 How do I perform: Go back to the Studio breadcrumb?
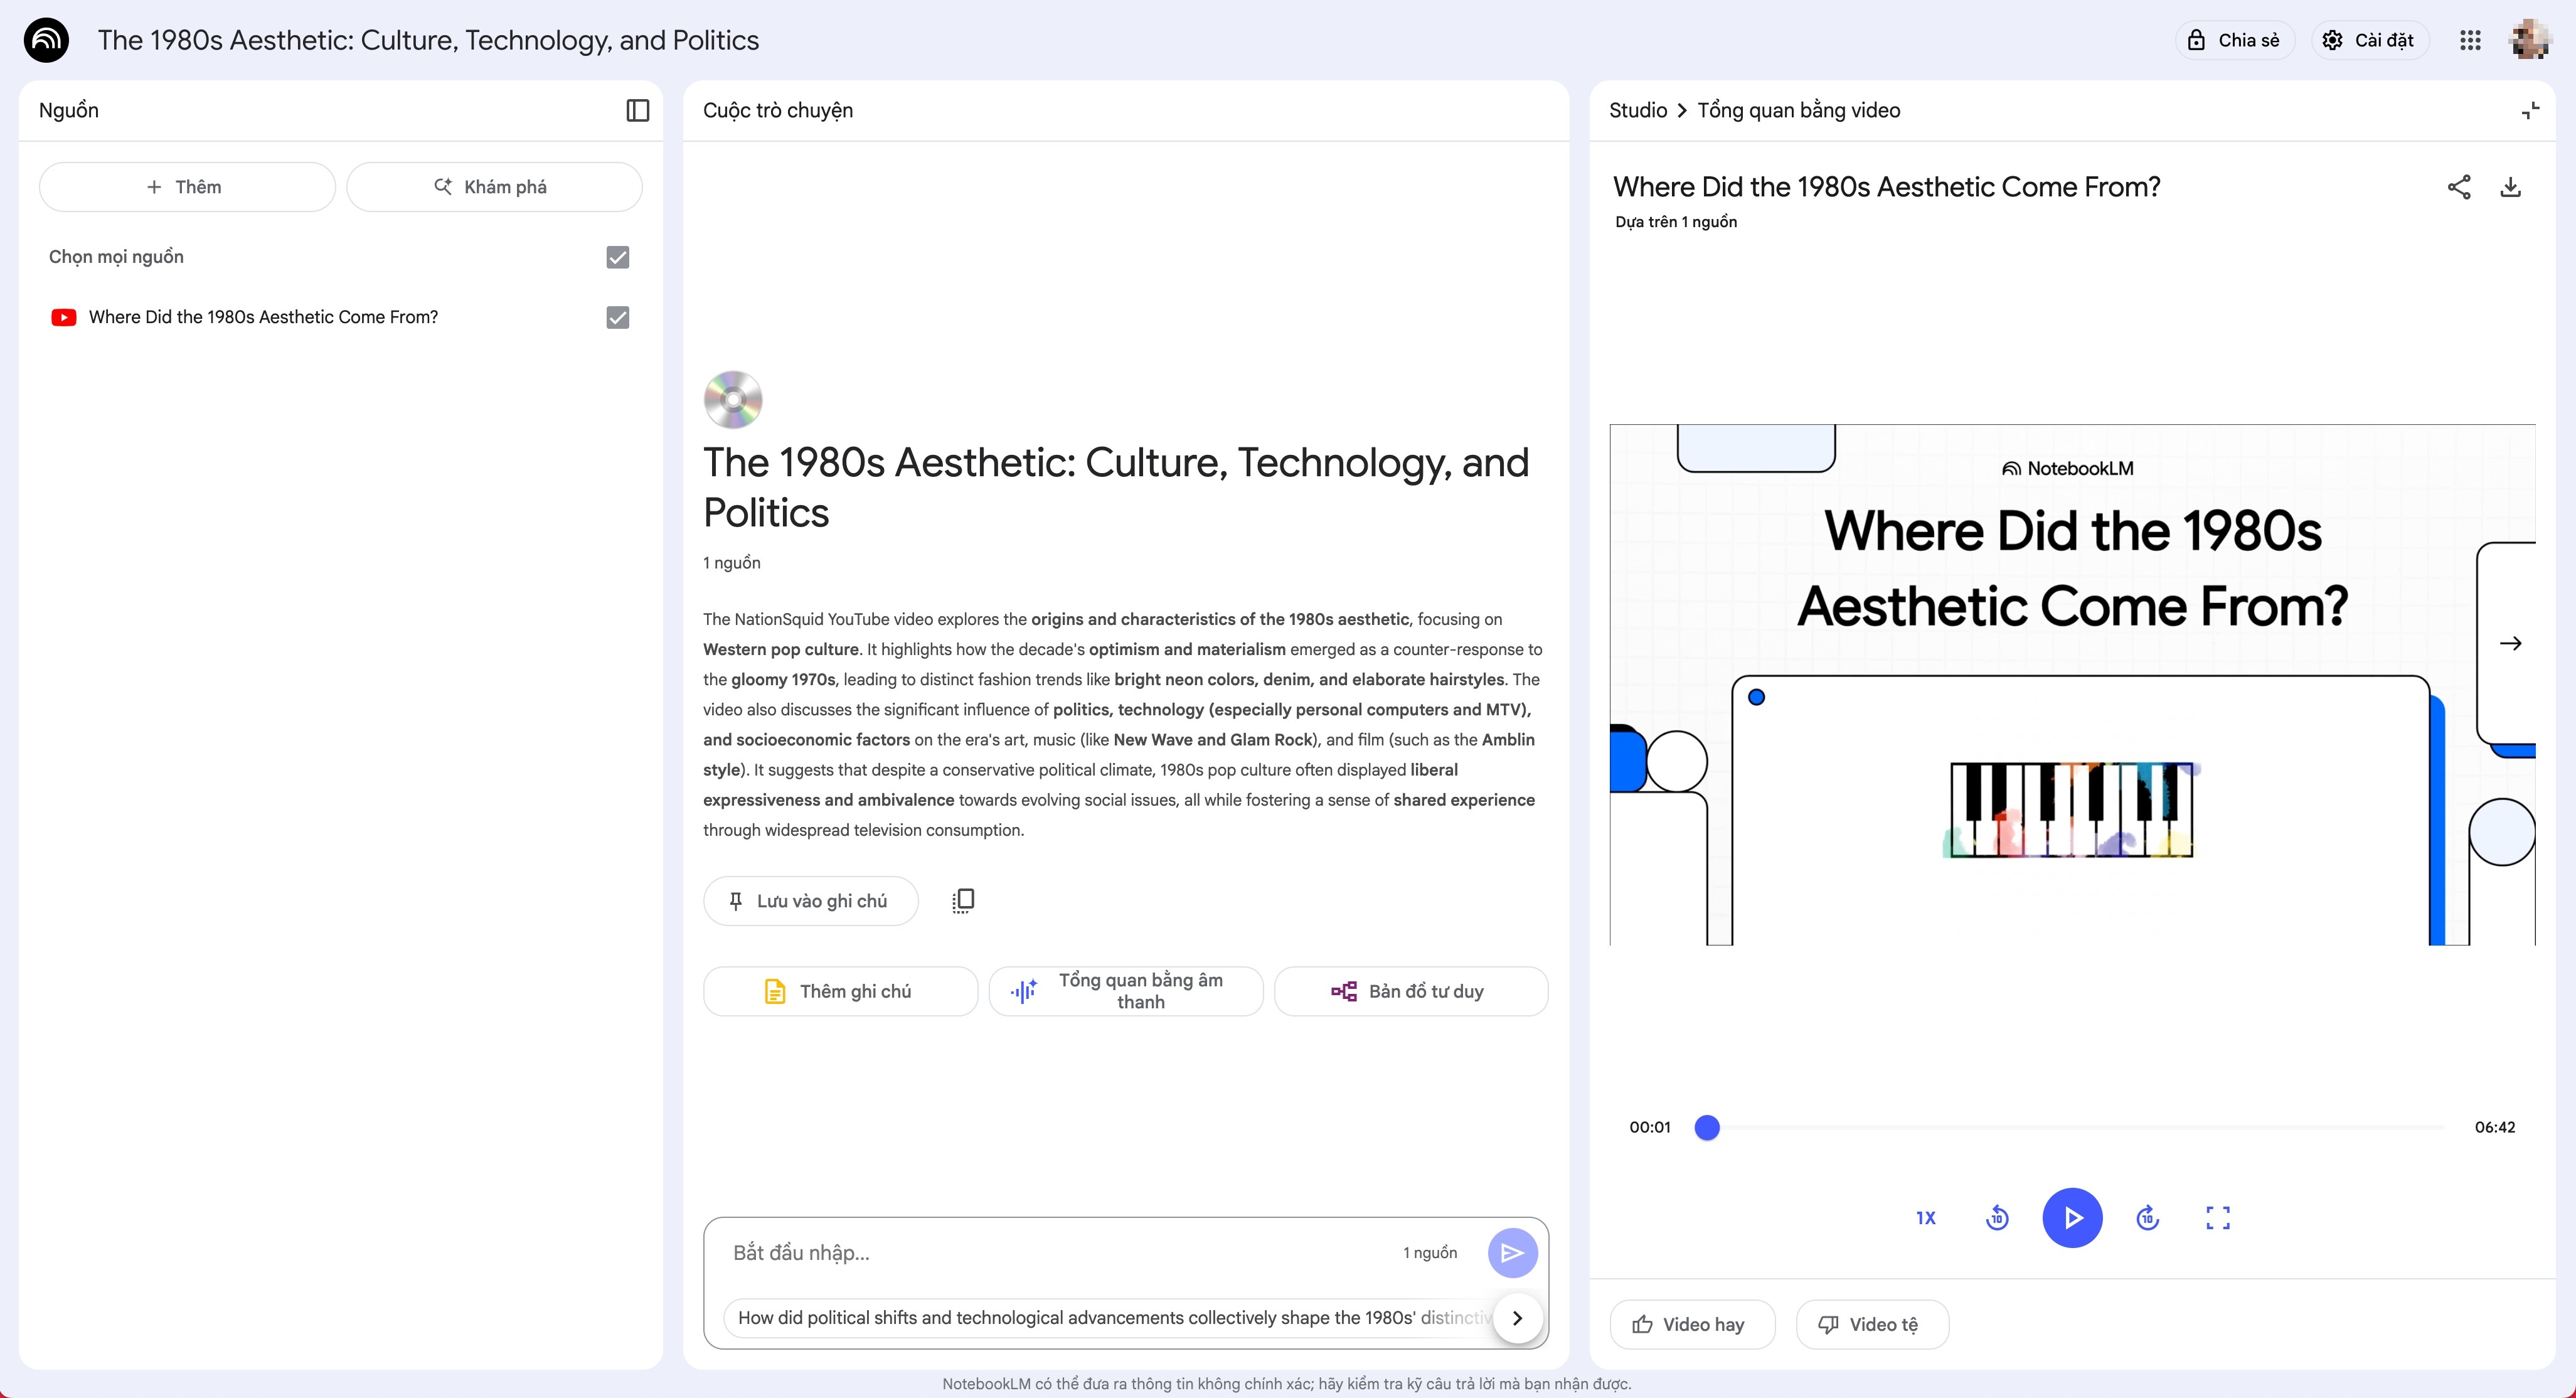coord(1638,110)
